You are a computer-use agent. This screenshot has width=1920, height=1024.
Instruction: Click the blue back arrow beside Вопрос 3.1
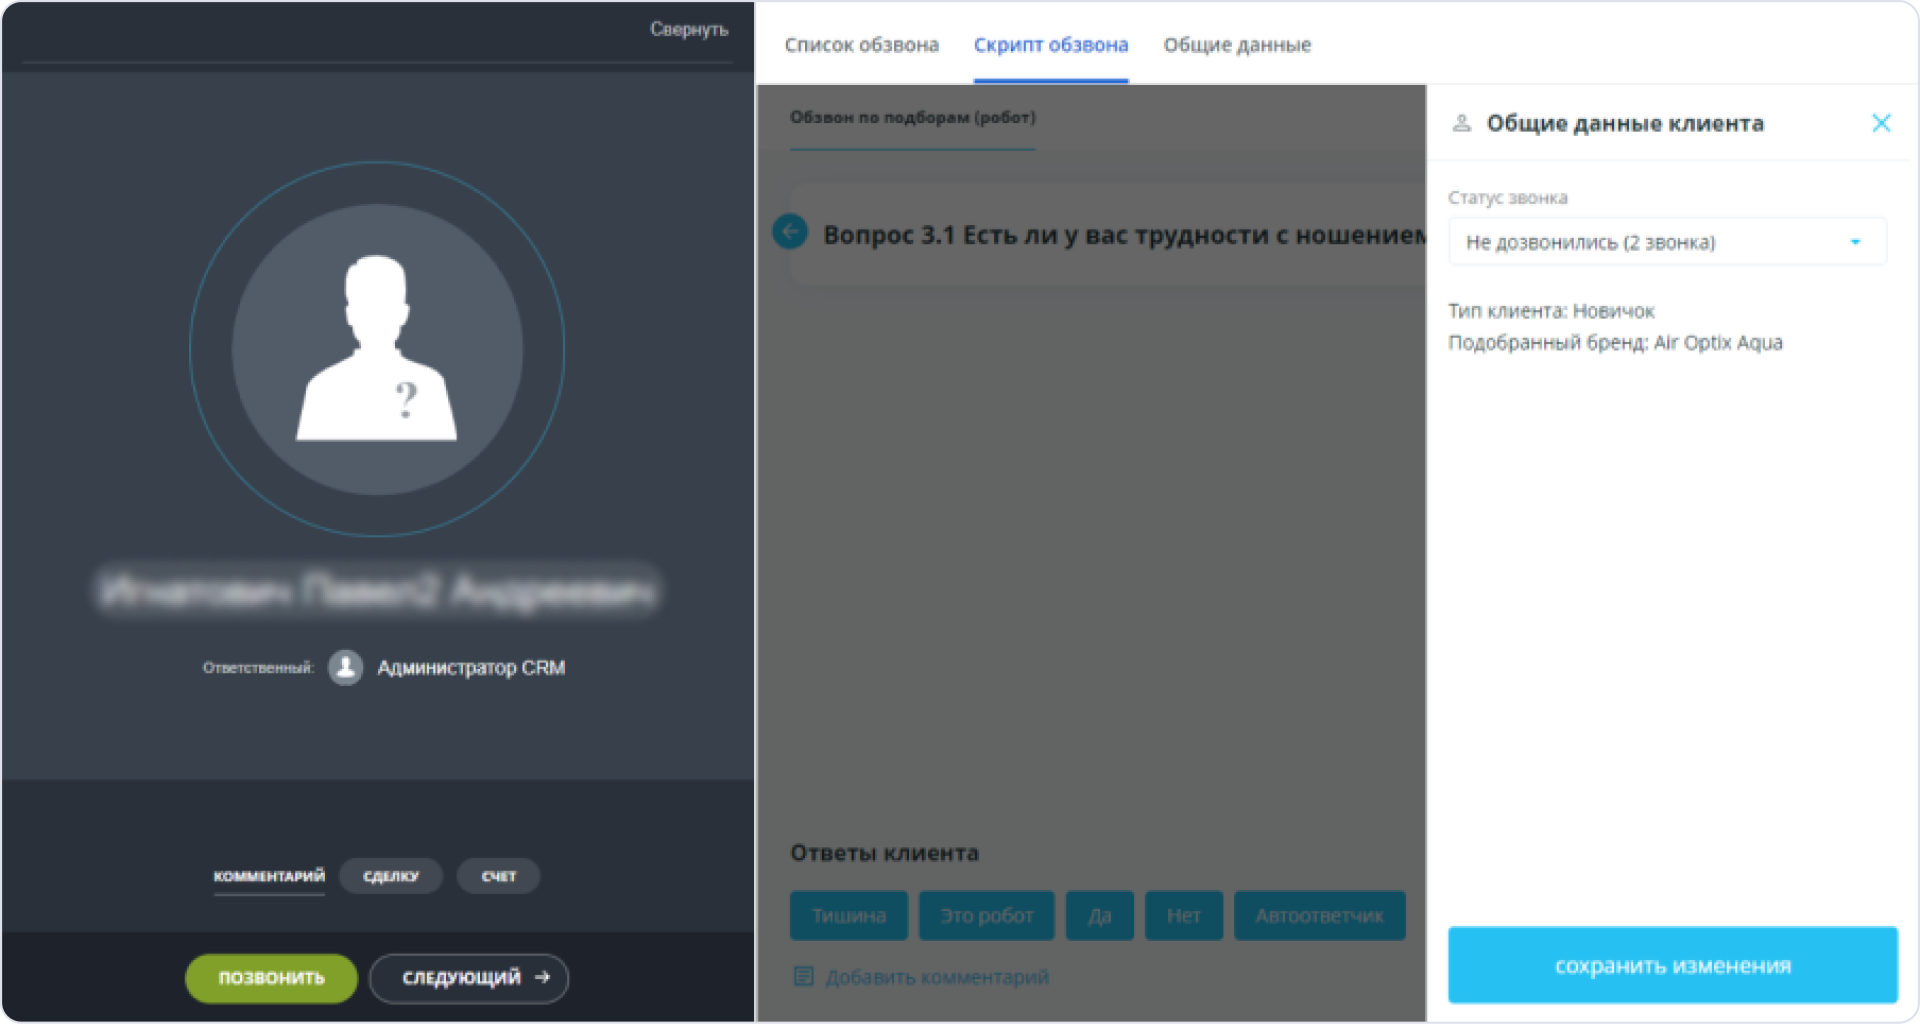click(790, 232)
